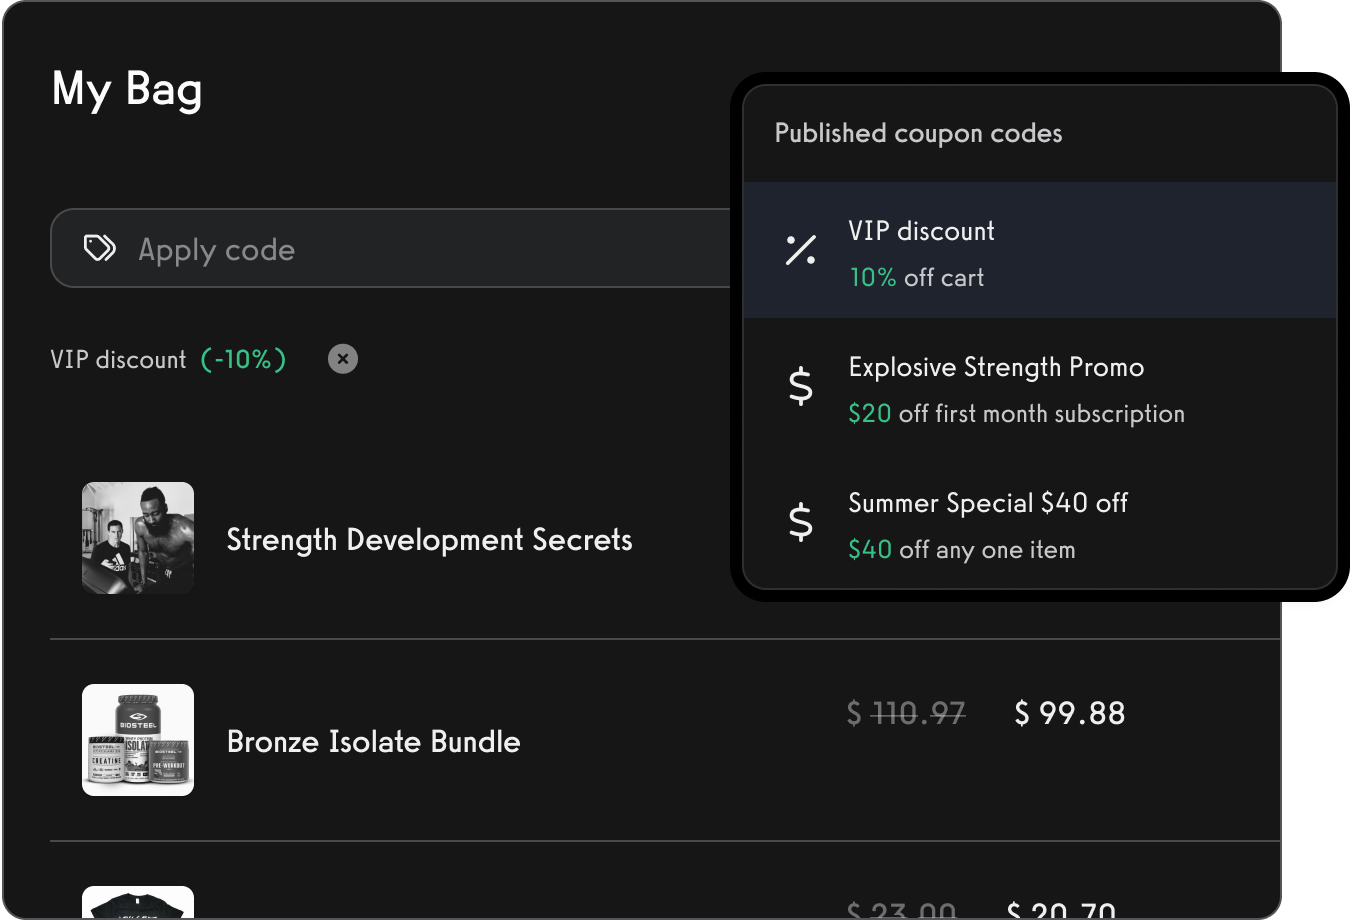Screen dimensions: 1353x920
Task: Remove the applied VIP discount with the x icon
Action: point(342,358)
